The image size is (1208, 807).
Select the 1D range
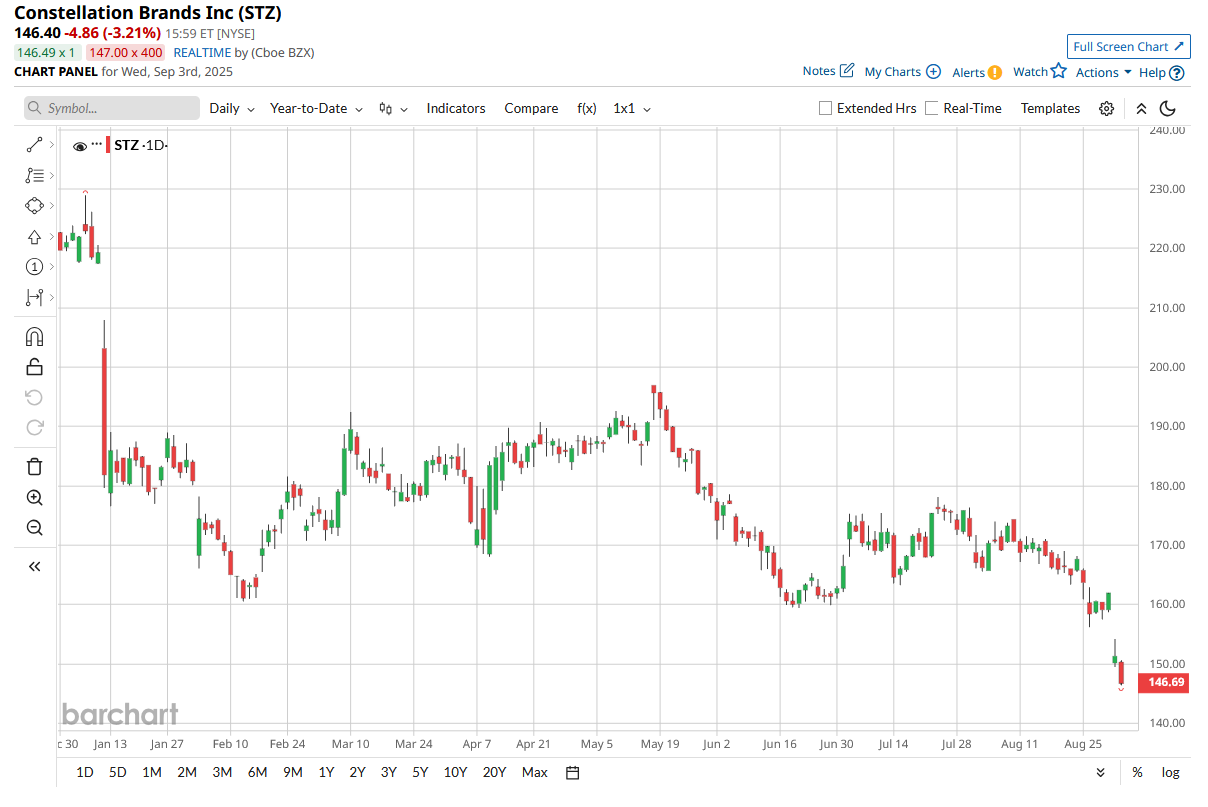85,772
